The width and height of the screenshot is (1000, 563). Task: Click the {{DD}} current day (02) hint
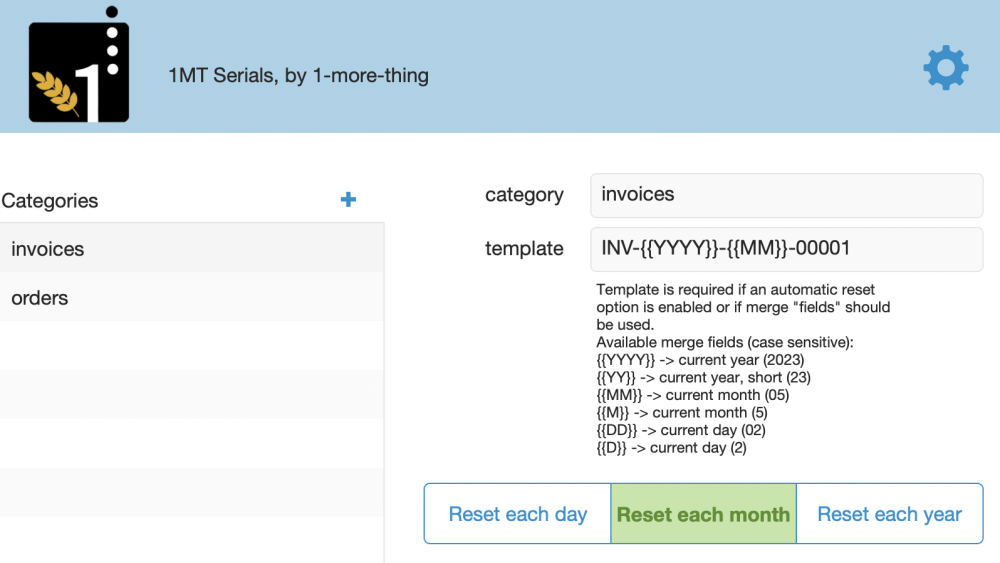pos(680,430)
